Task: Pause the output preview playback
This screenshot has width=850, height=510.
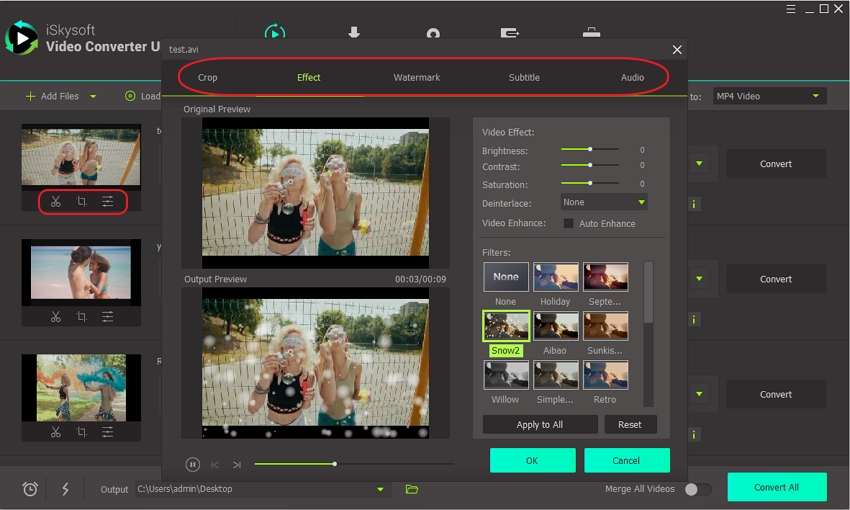Action: coord(192,464)
